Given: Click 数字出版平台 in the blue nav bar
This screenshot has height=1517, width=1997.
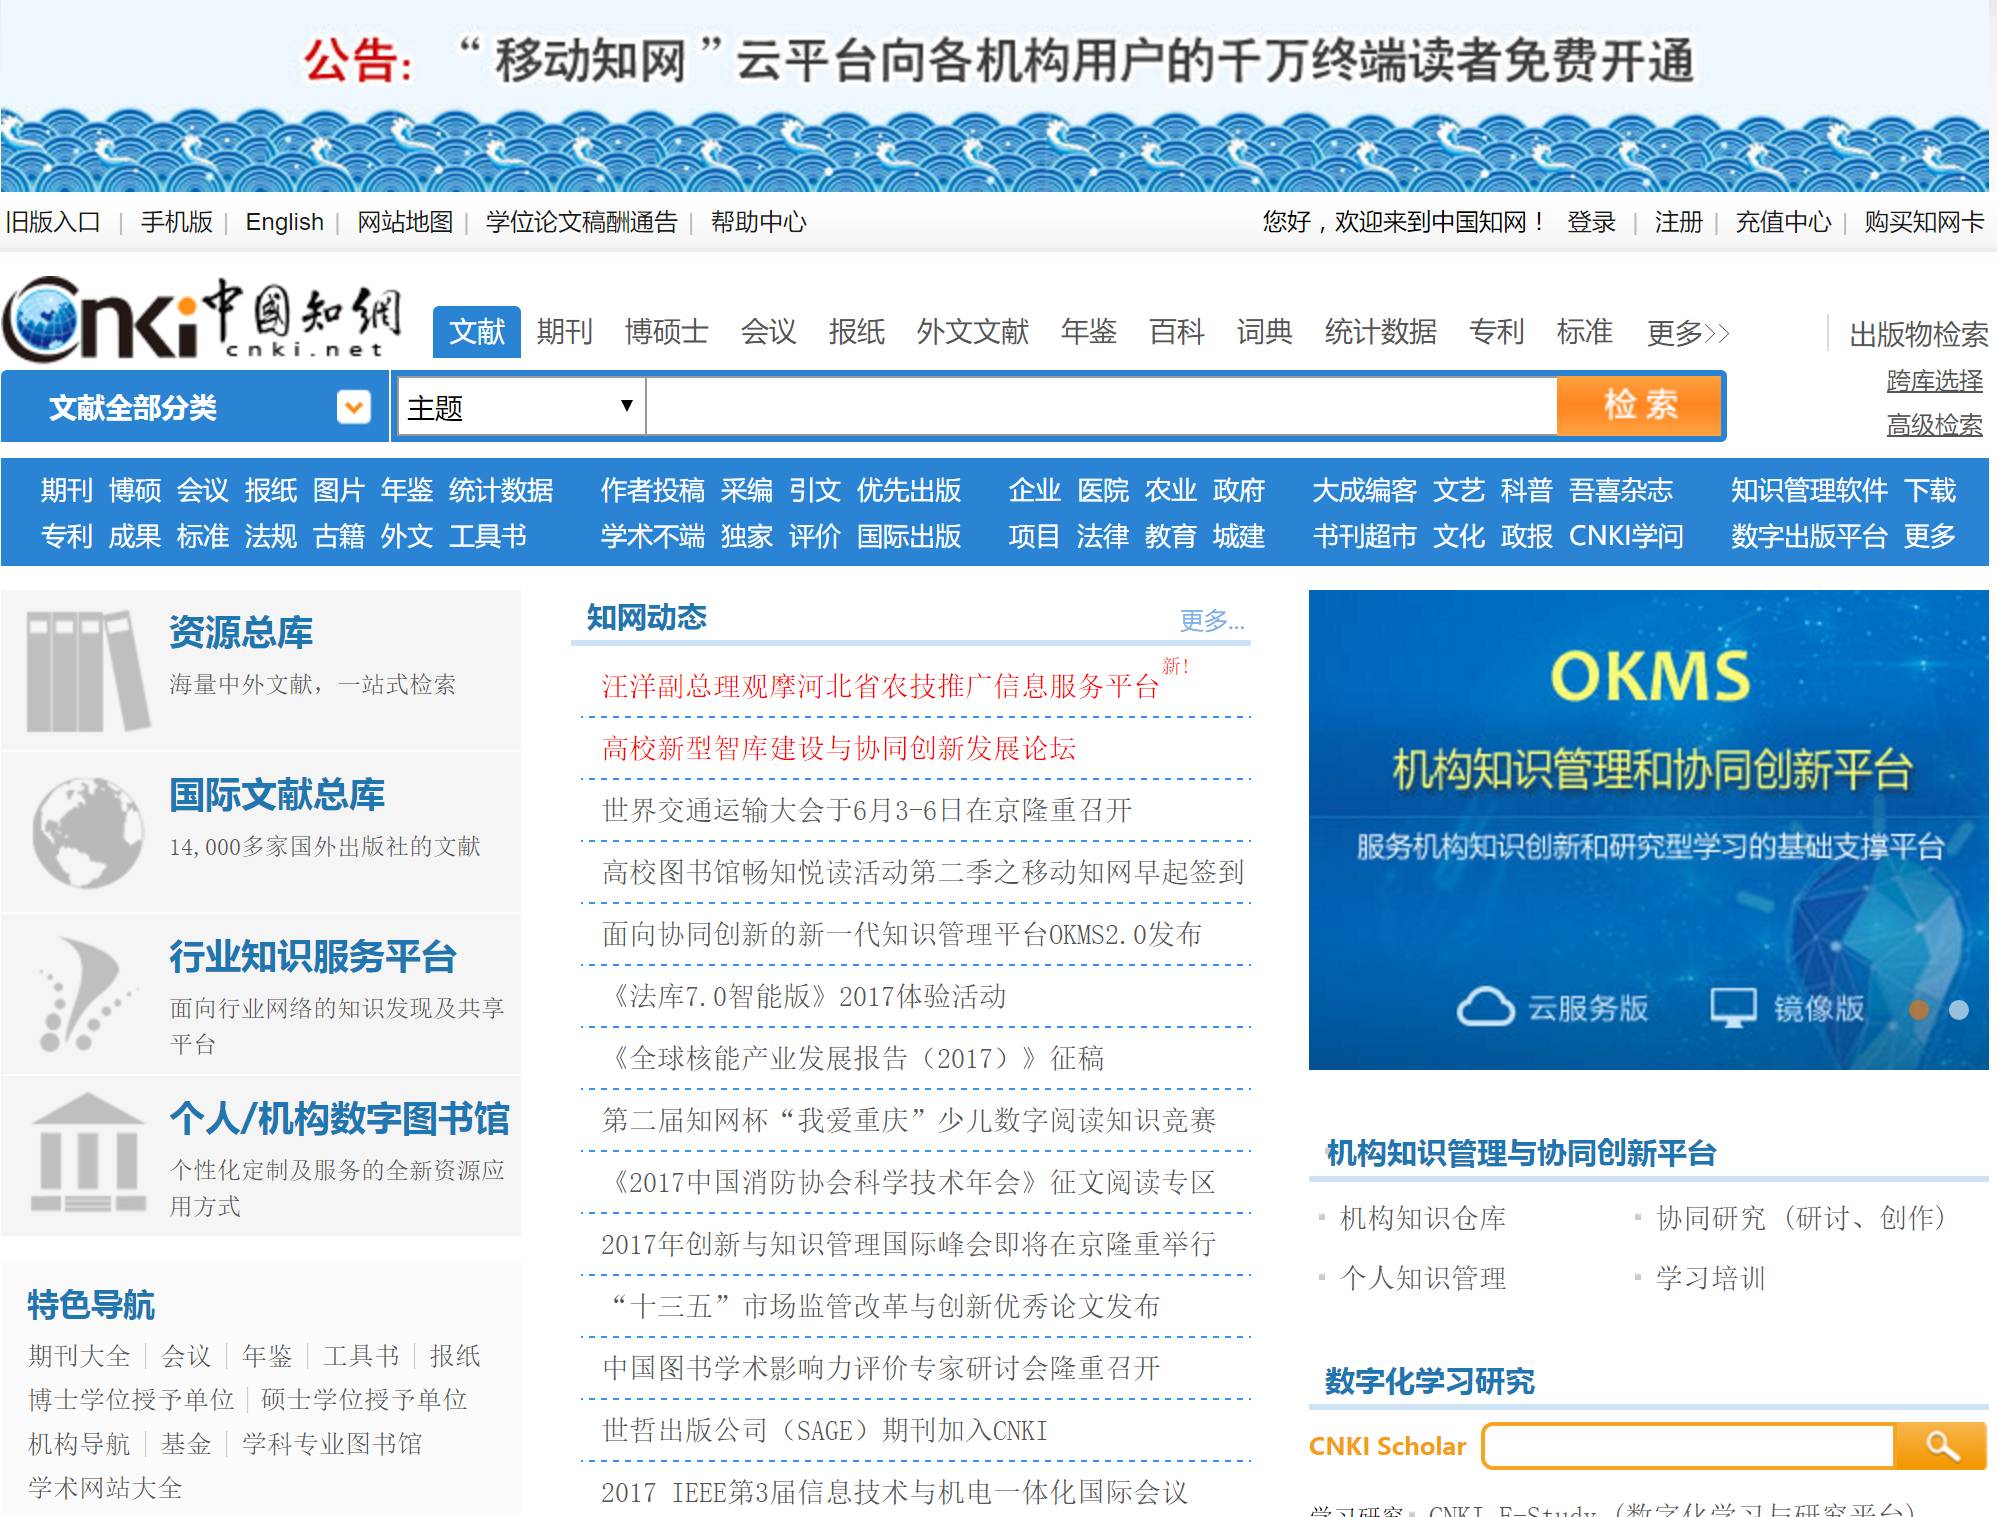Looking at the screenshot, I should click(1809, 536).
